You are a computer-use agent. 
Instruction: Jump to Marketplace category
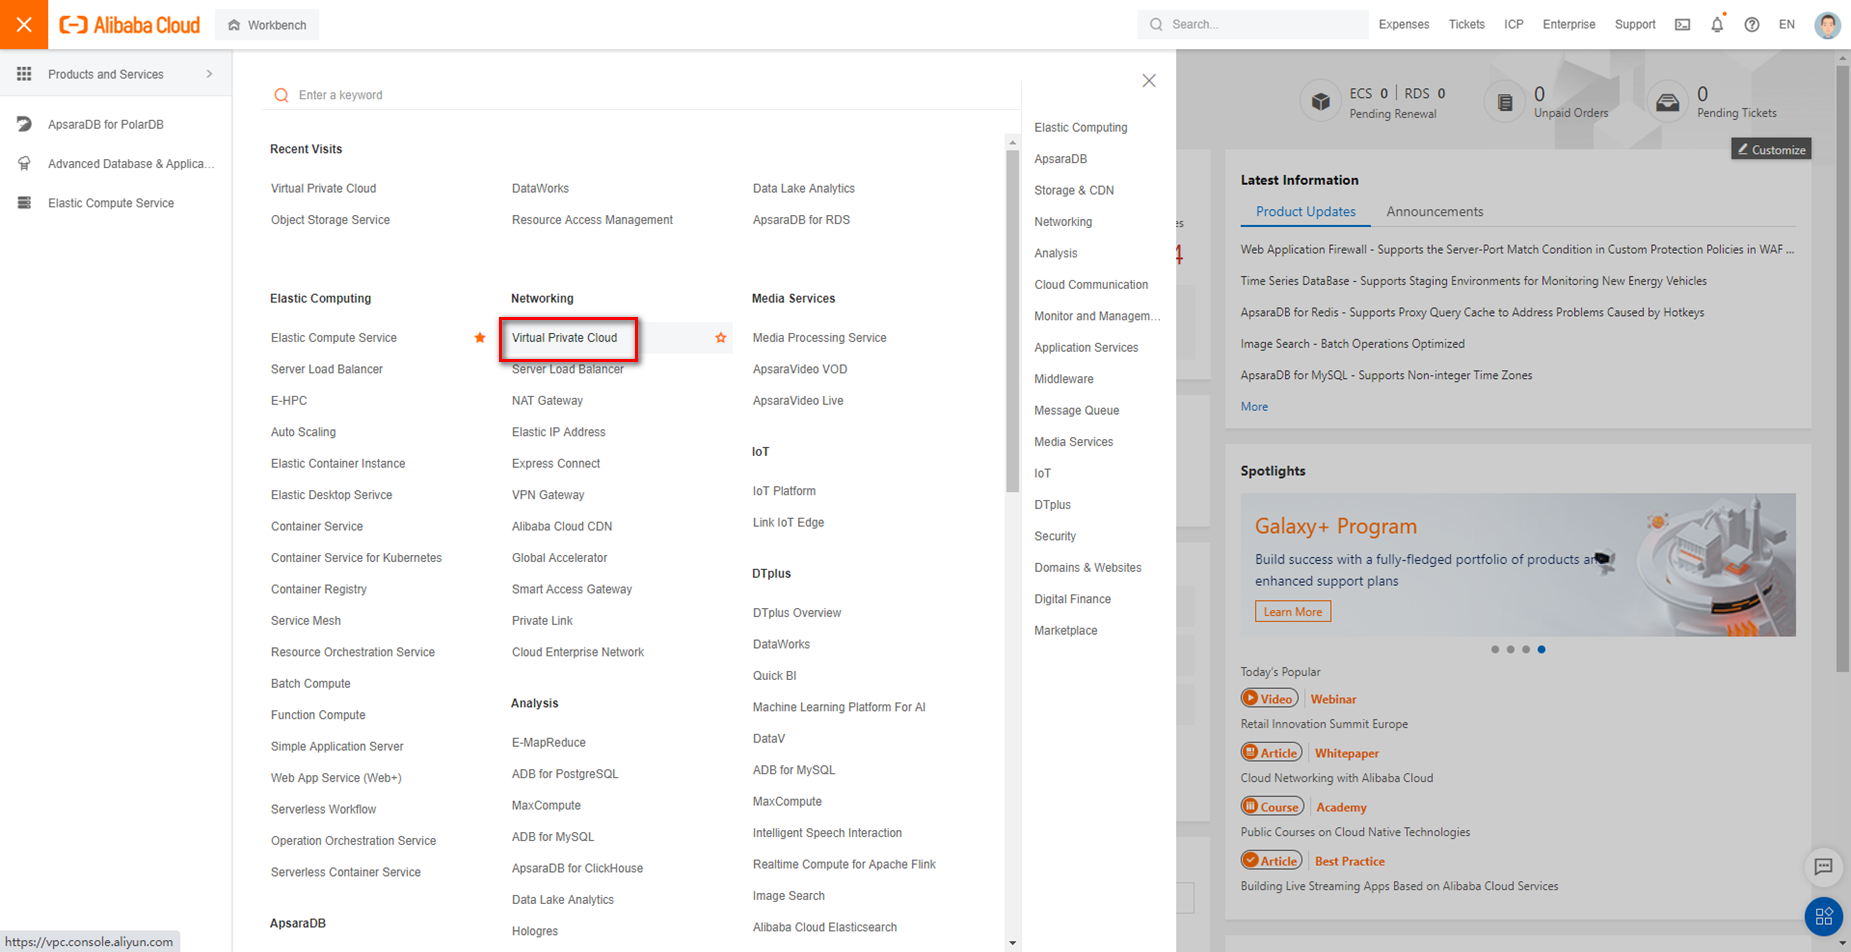[x=1066, y=631]
